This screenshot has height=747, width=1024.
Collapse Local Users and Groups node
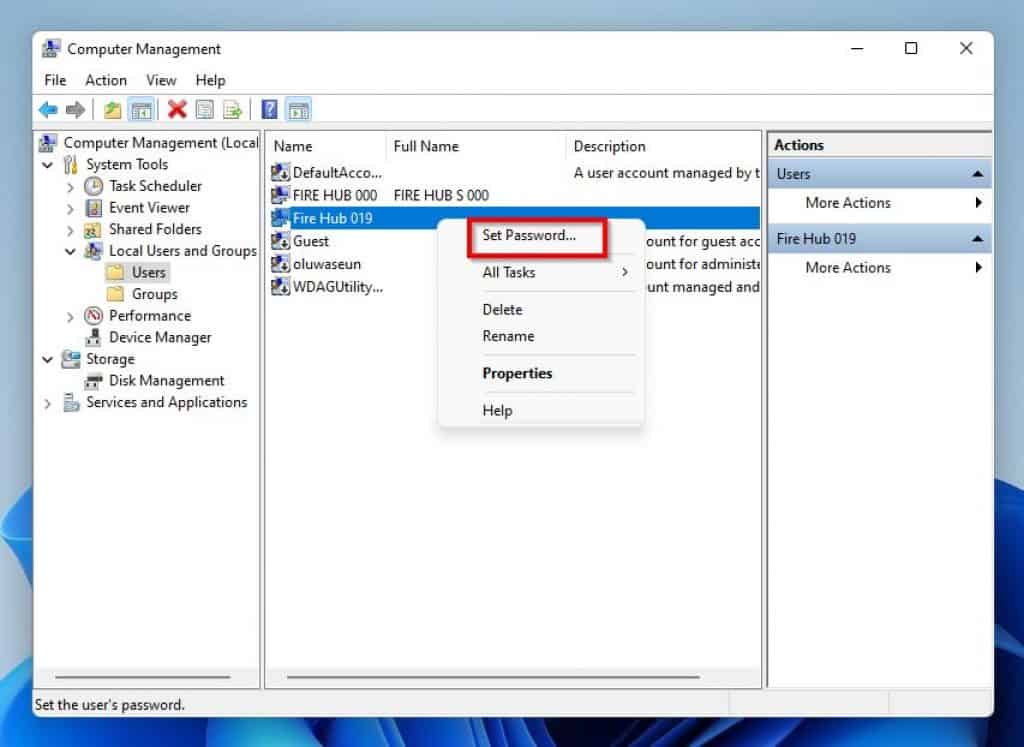(70, 251)
